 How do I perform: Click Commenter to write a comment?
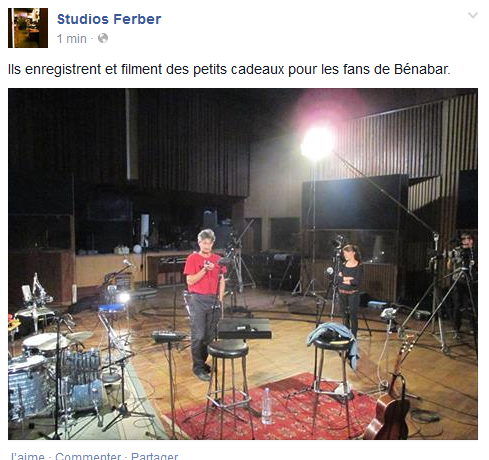click(x=88, y=456)
